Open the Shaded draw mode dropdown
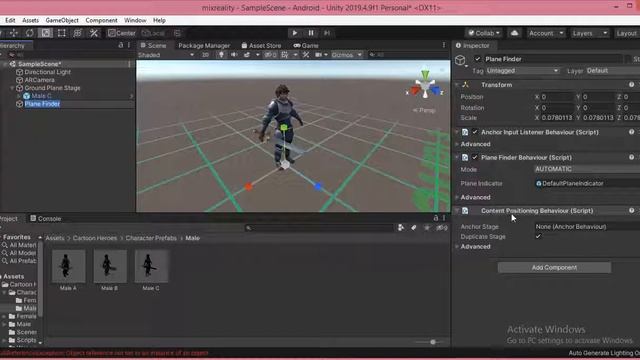 (x=166, y=55)
